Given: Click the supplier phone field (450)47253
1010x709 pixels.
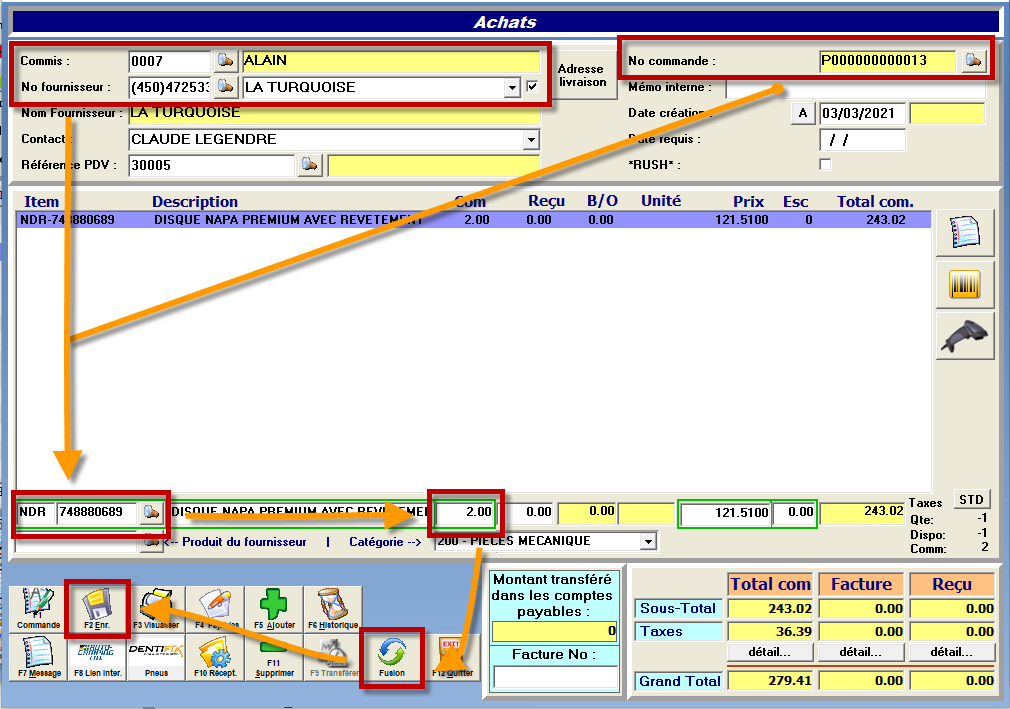Looking at the screenshot, I should [x=169, y=87].
